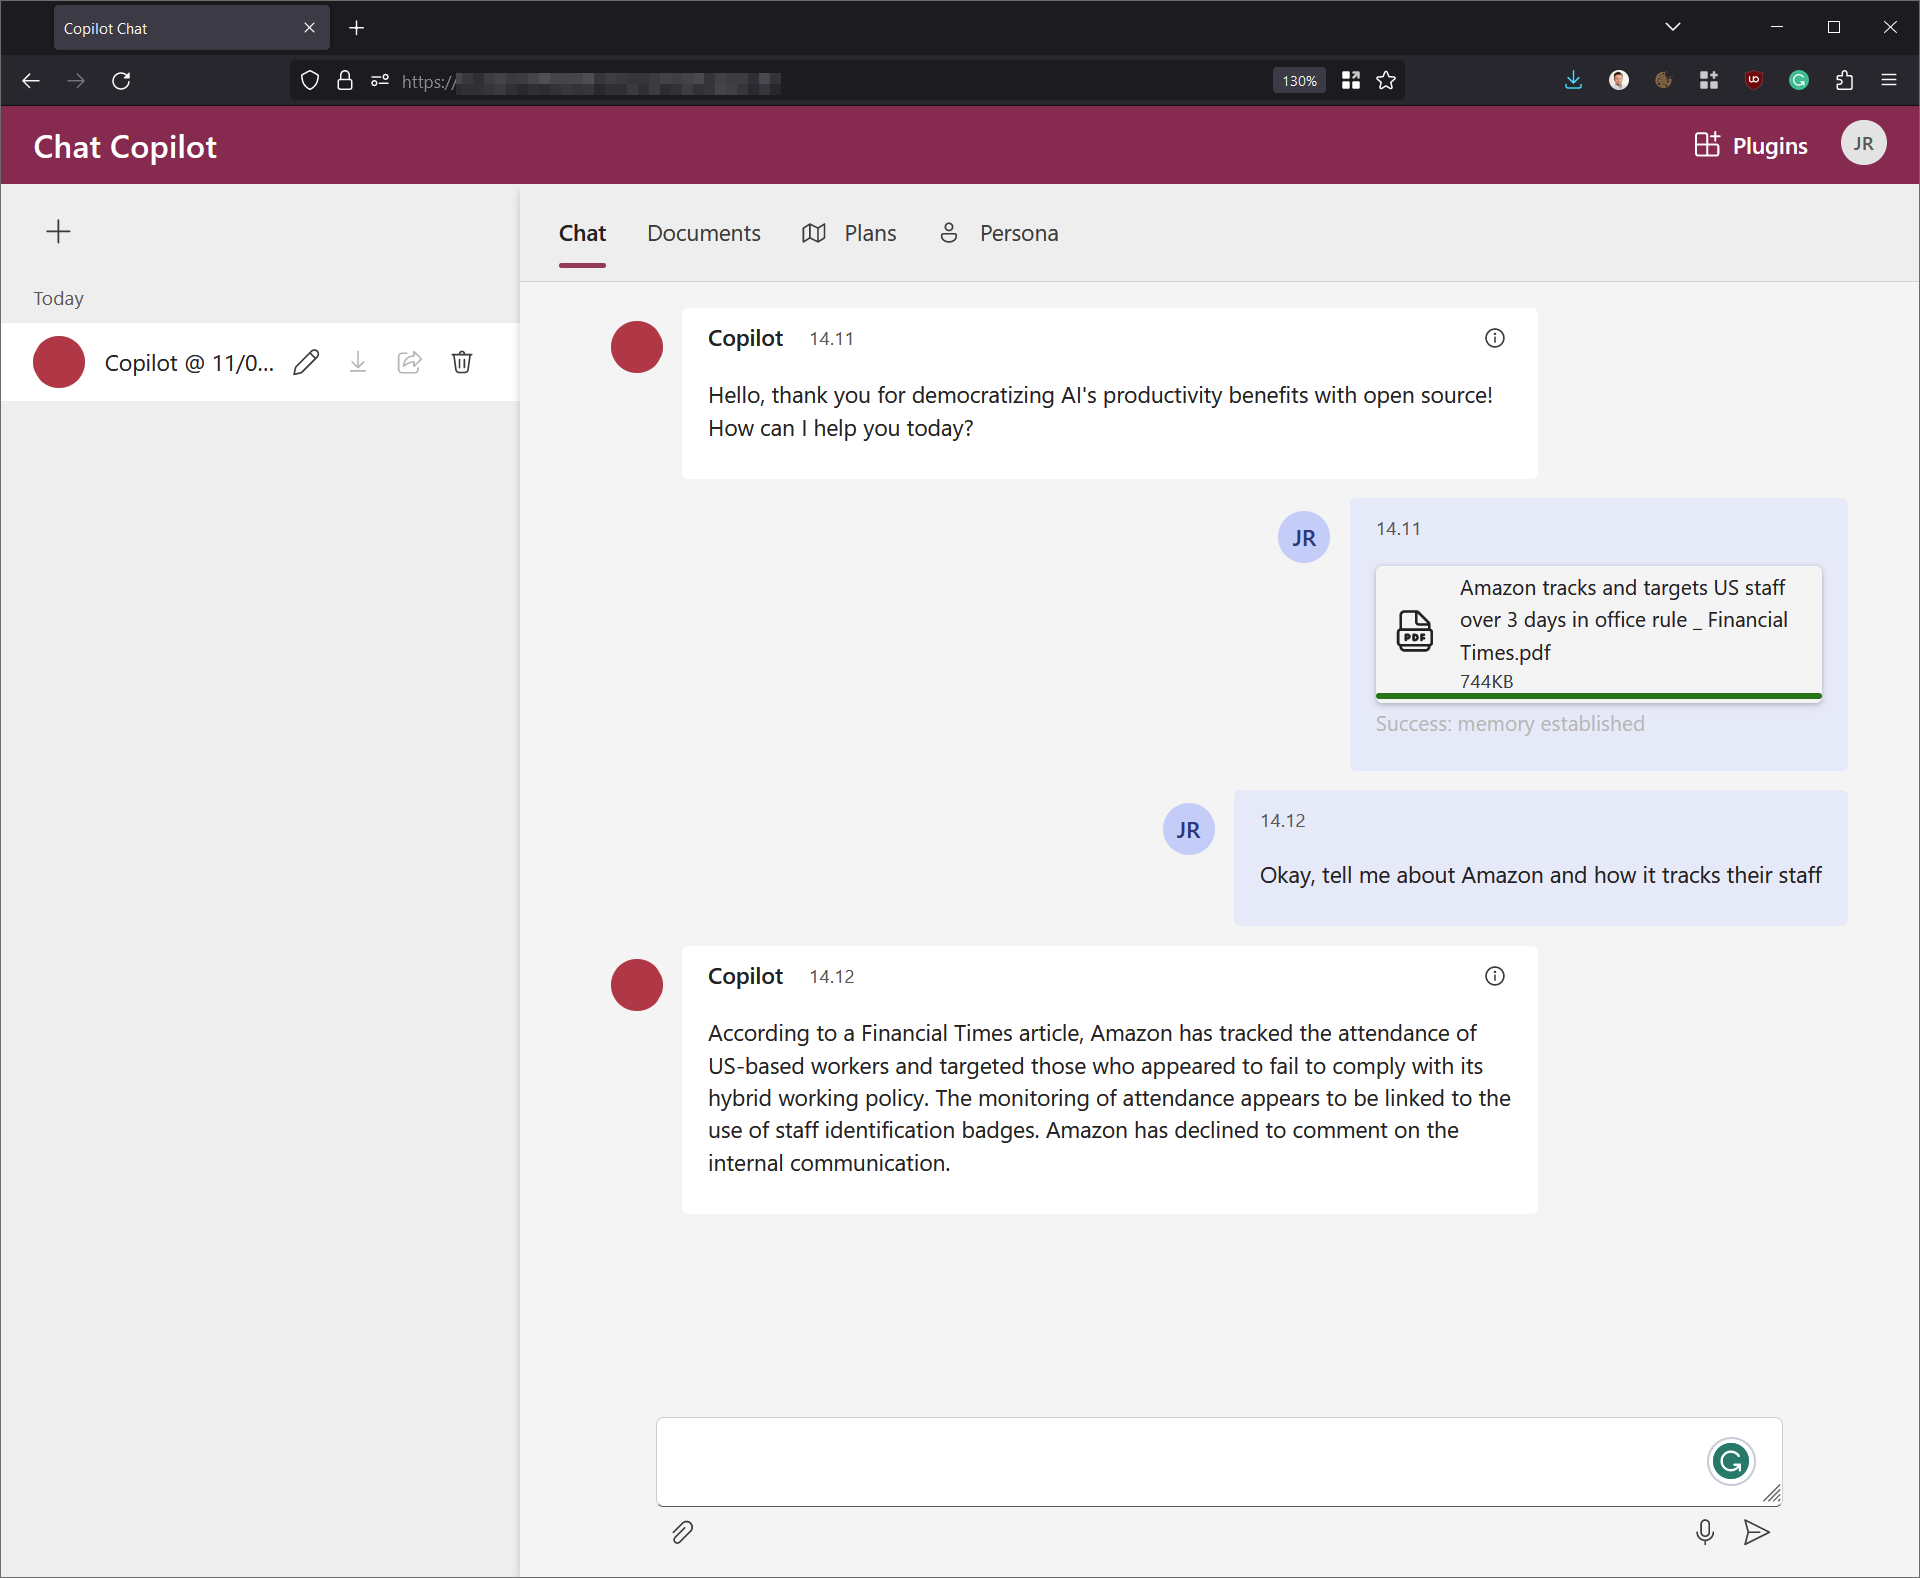Open the browser extensions puzzle menu
Viewport: 1920px width, 1578px height.
pyautogui.click(x=1845, y=81)
